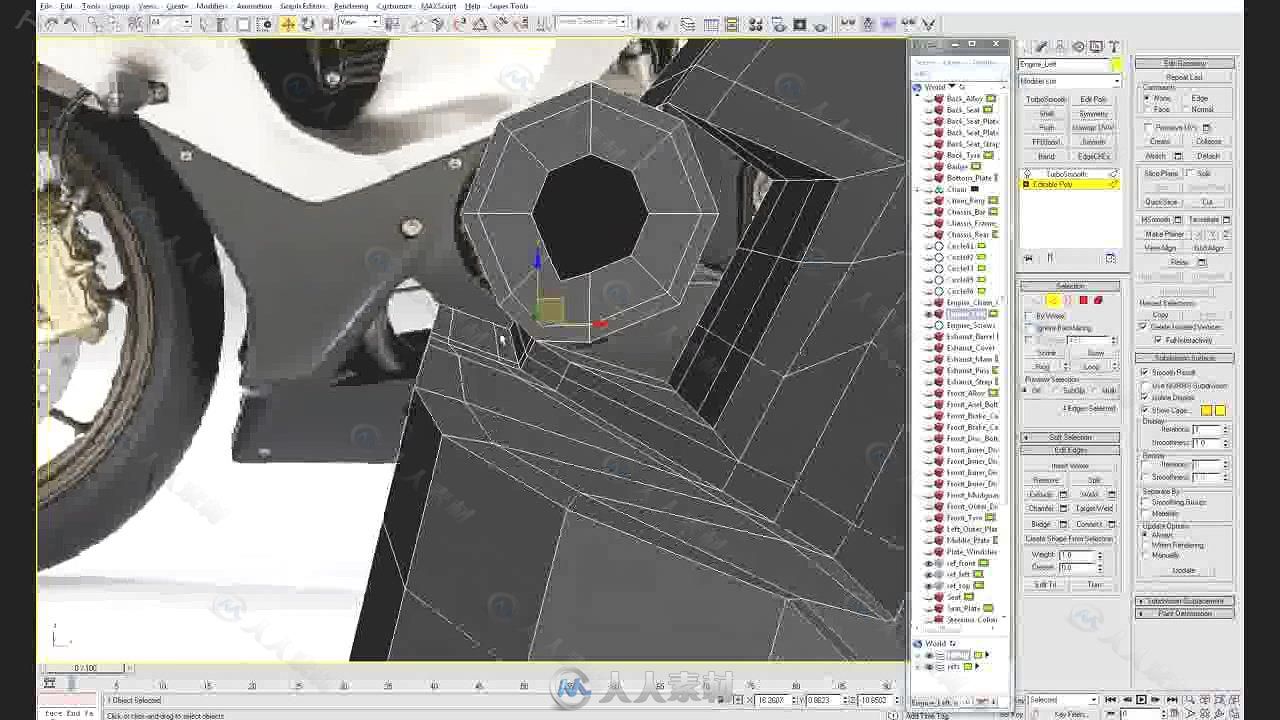Toggle Smooth Result checkbox
This screenshot has width=1280, height=720.
coord(1145,372)
